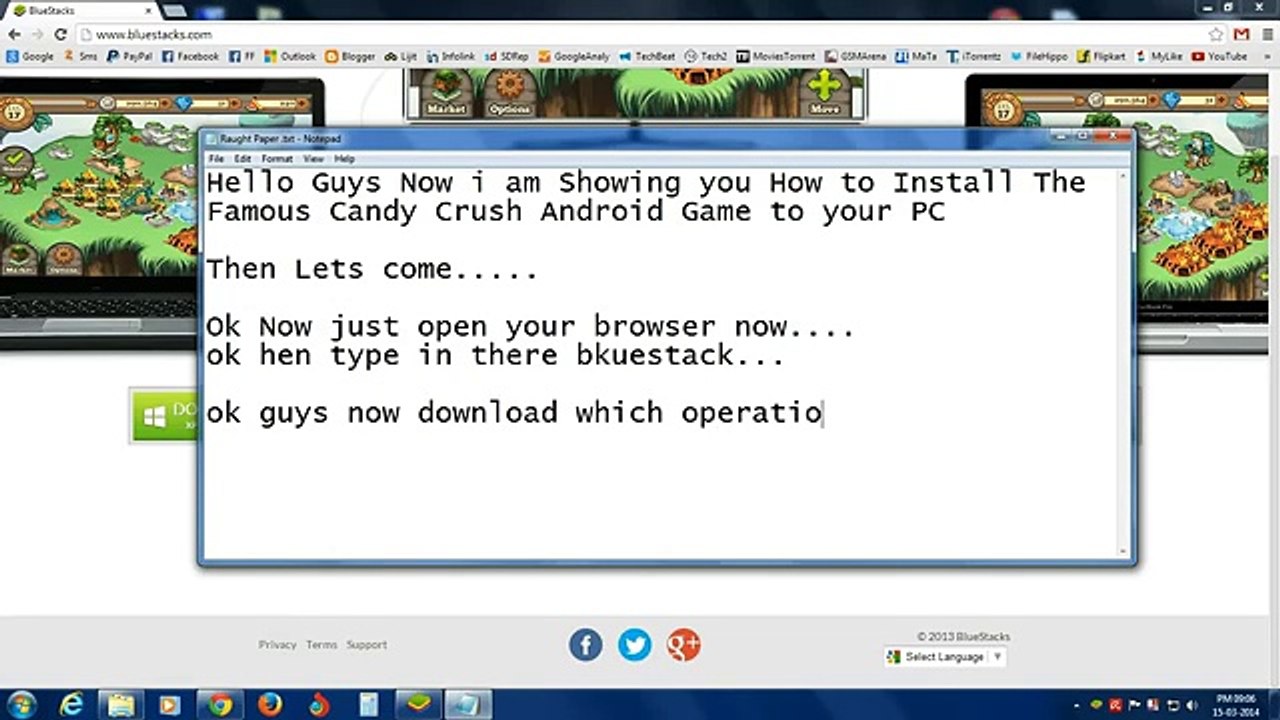The image size is (1280, 720).
Task: Click the www.bluestacks.com address bar
Action: click(640, 34)
